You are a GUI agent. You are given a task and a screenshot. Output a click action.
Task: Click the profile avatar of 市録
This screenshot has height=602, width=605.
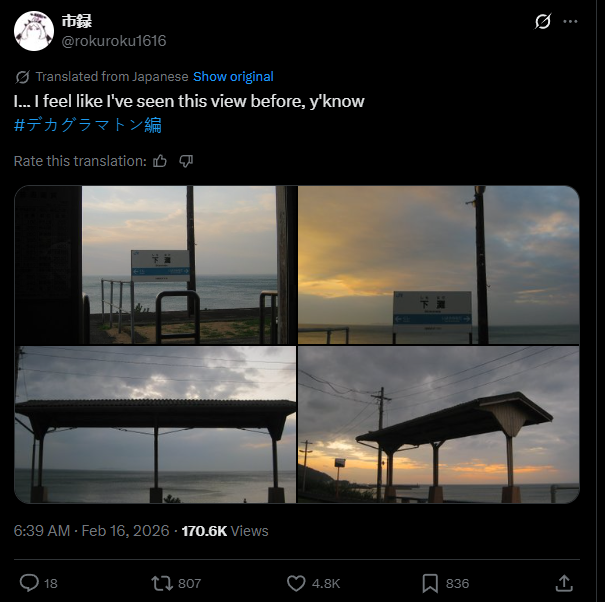(x=33, y=31)
